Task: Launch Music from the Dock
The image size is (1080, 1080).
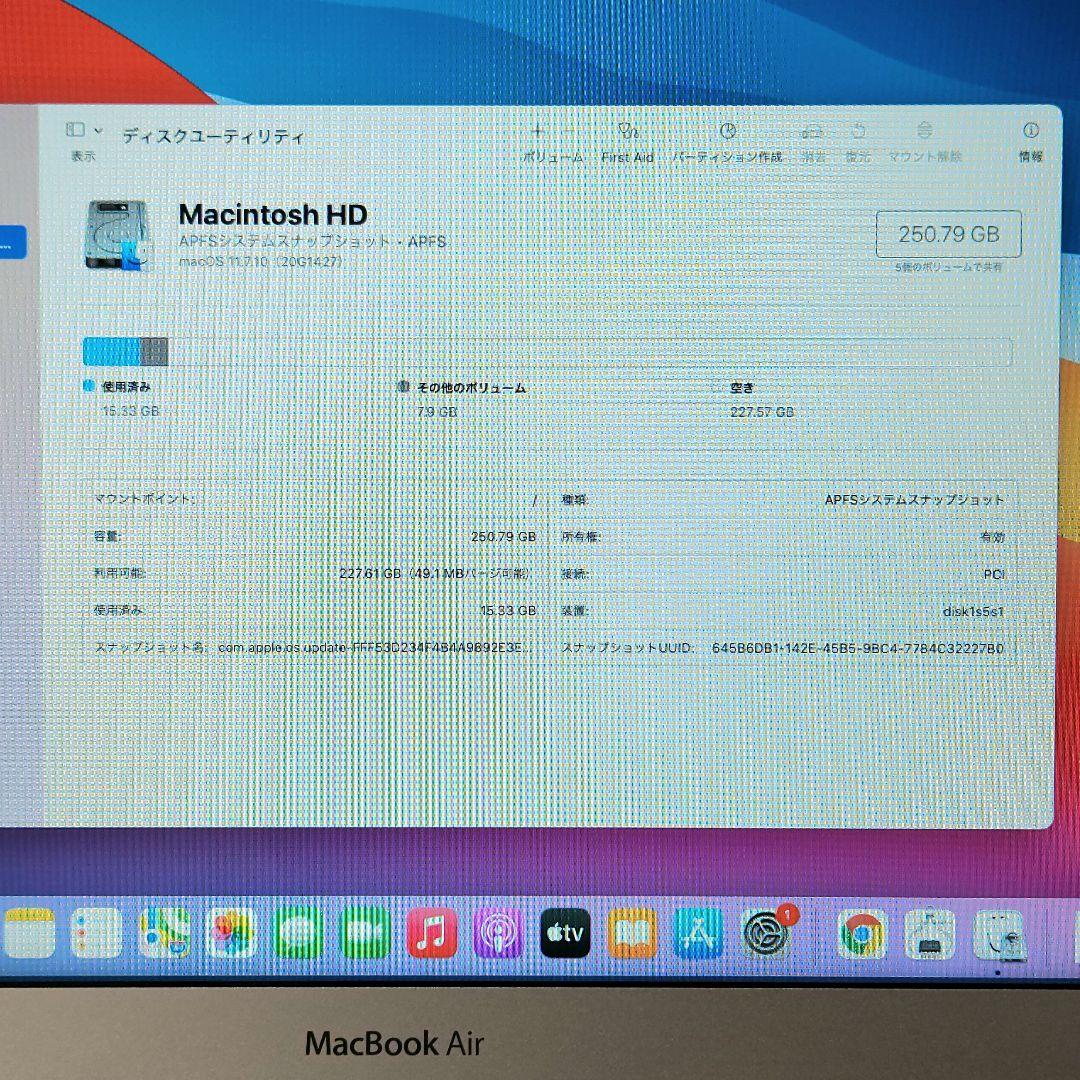Action: point(432,933)
